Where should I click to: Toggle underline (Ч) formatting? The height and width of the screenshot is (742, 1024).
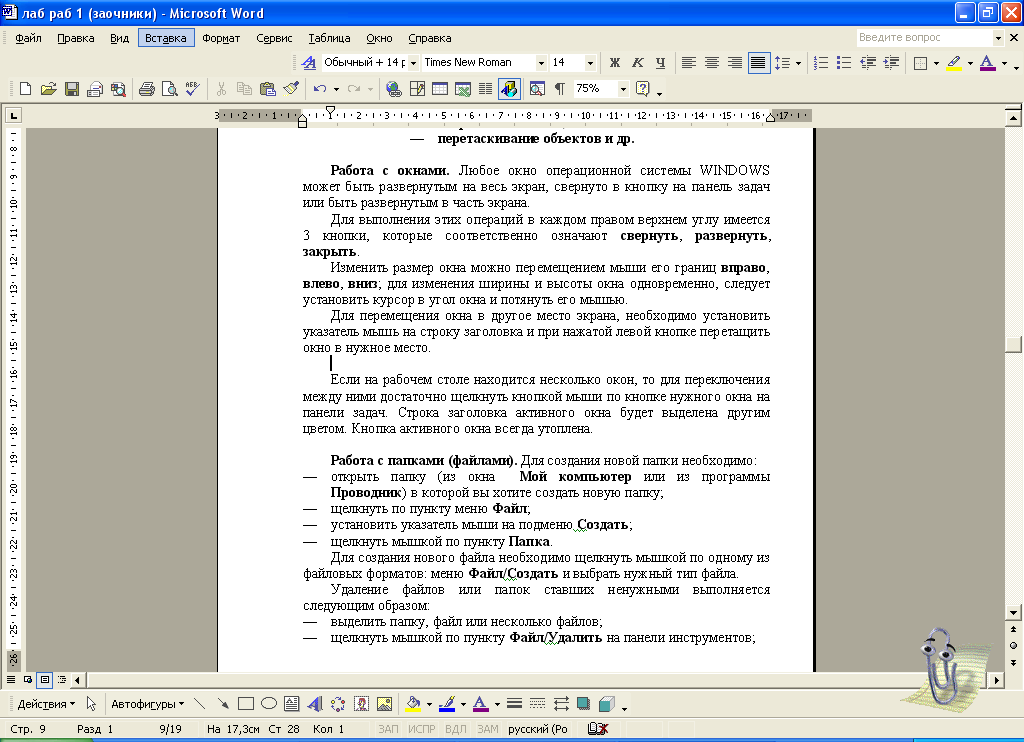click(x=660, y=63)
